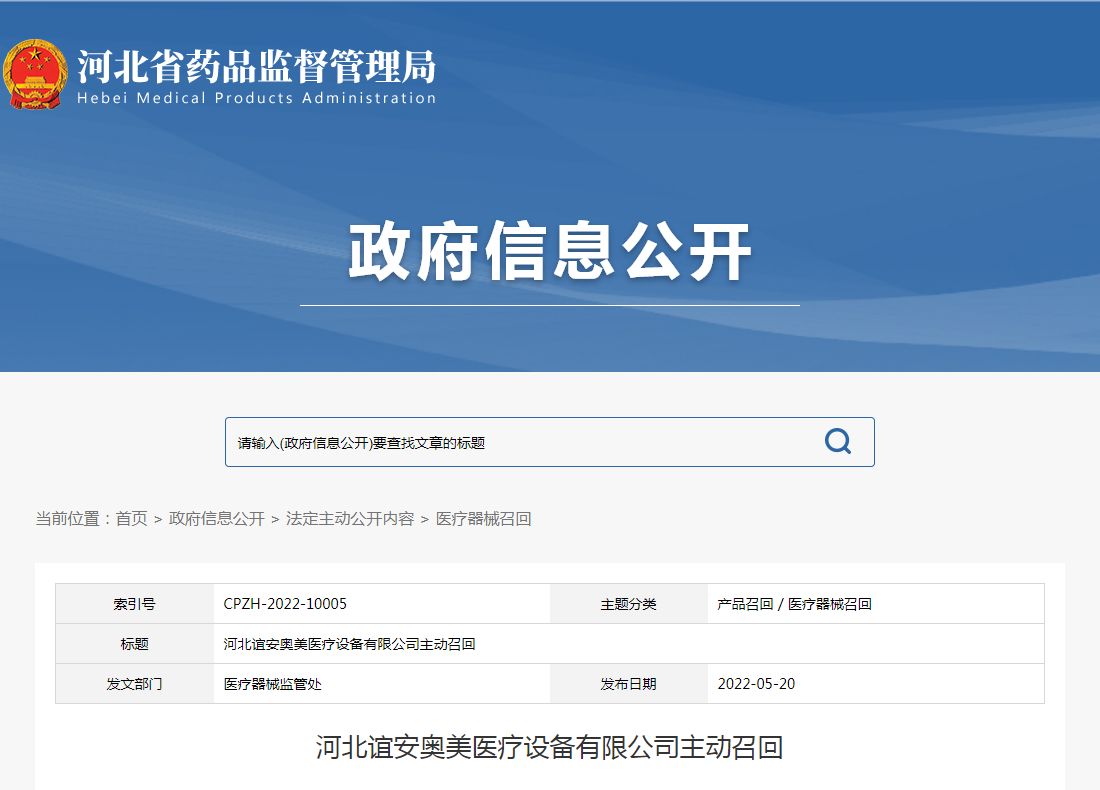Select the publish date 2022-05-20

pyautogui.click(x=756, y=684)
